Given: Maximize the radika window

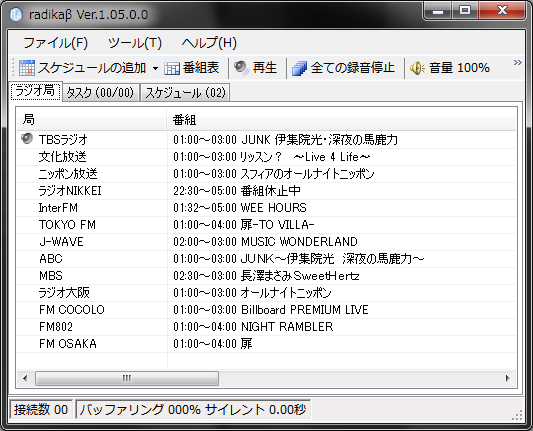Looking at the screenshot, I should [465, 11].
